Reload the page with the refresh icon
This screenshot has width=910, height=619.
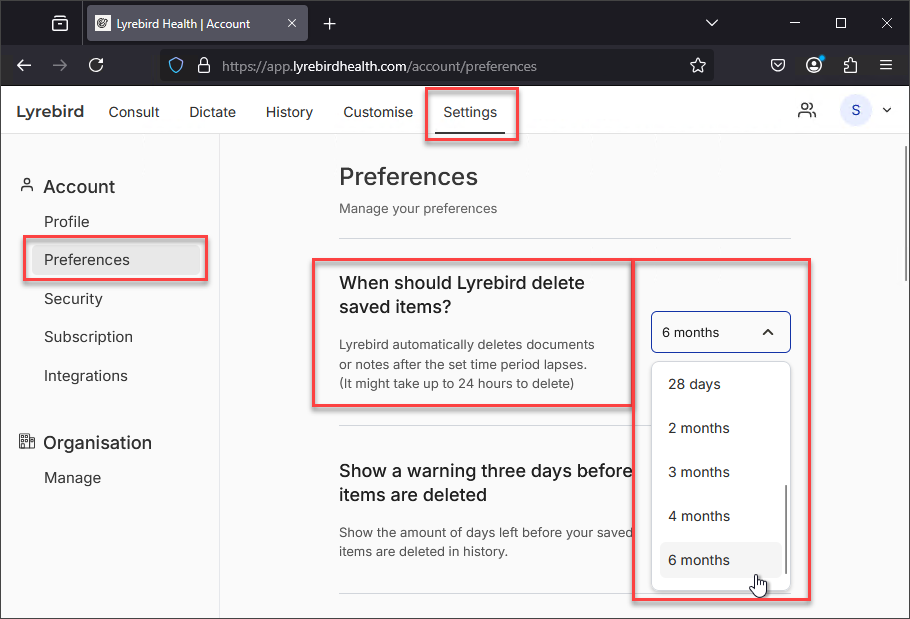96,66
